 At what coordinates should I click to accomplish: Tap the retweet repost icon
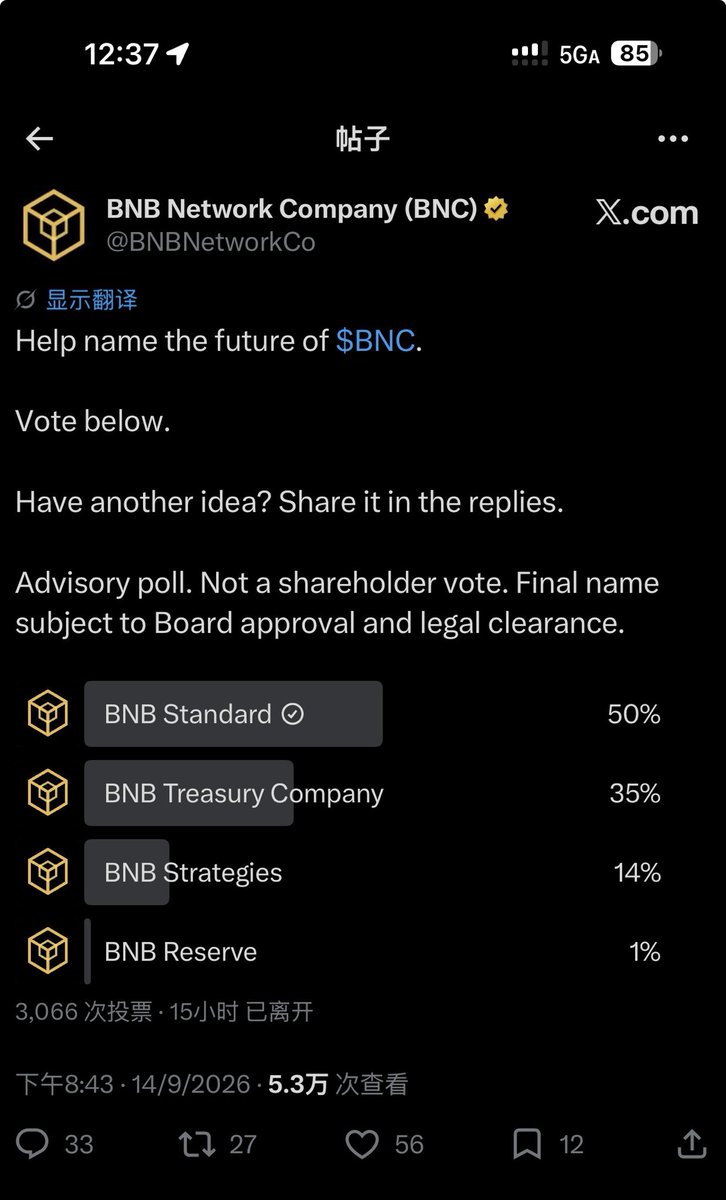click(195, 1144)
